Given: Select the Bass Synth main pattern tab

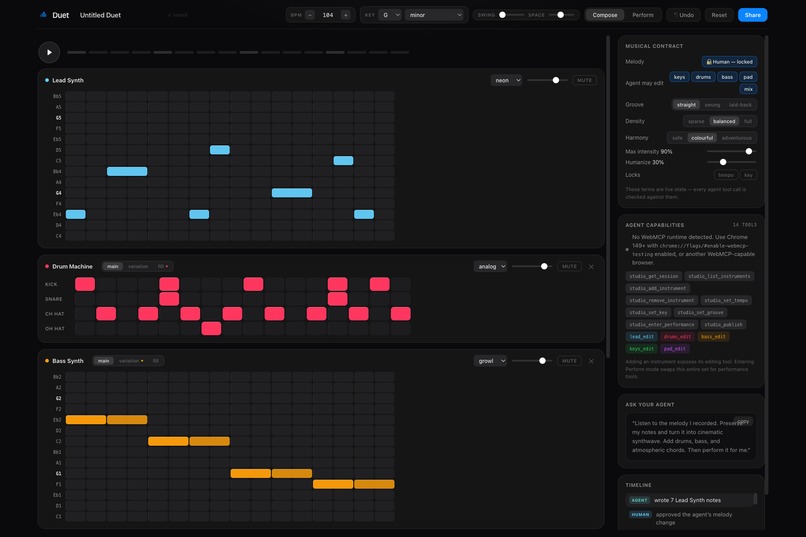Looking at the screenshot, I should pyautogui.click(x=103, y=361).
